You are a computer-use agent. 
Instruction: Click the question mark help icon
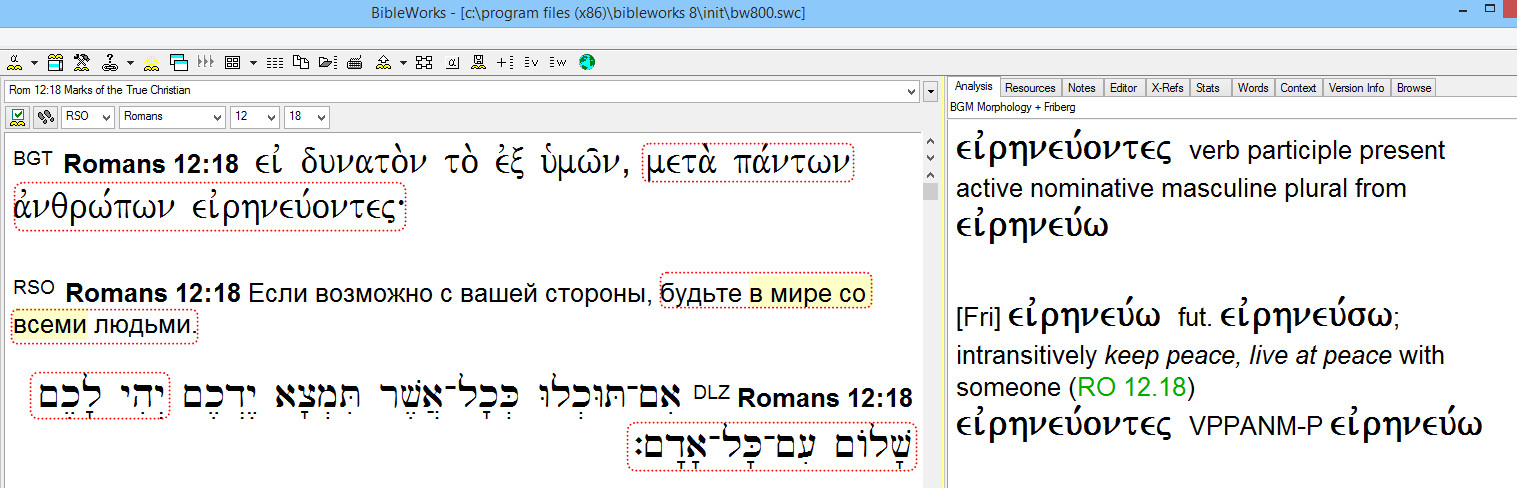tap(110, 62)
